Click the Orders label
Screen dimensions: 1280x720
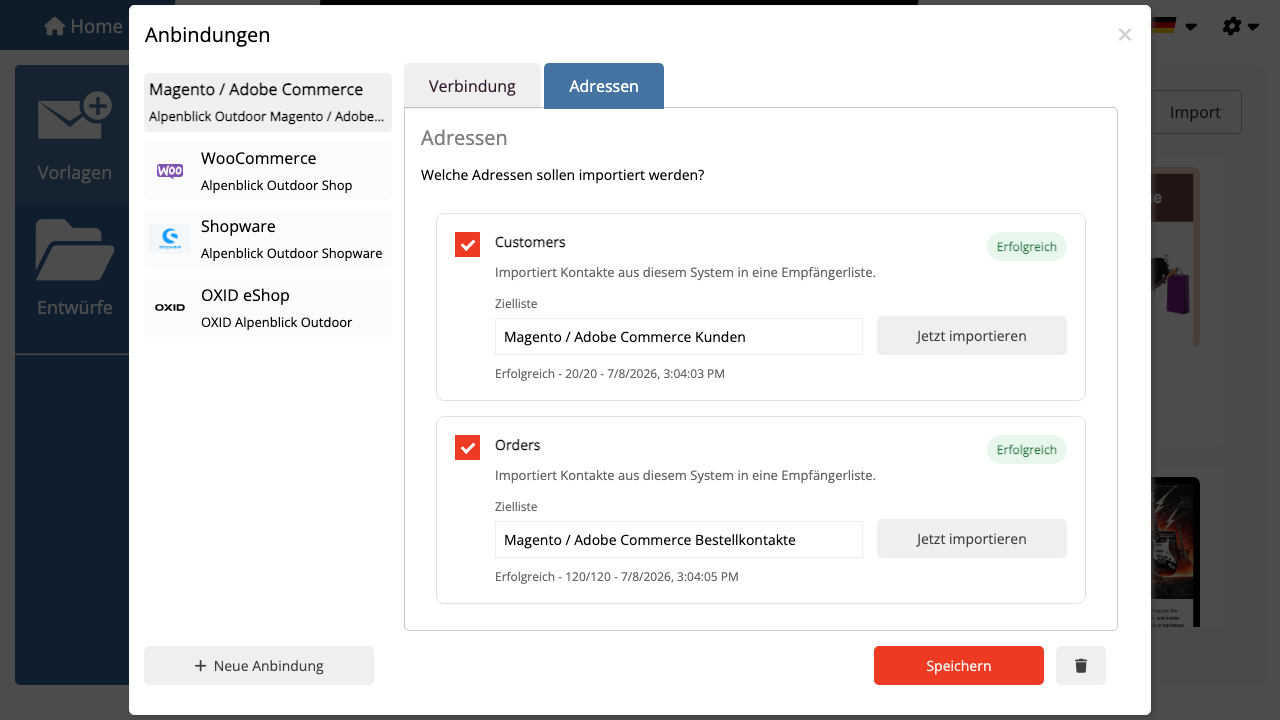(518, 445)
